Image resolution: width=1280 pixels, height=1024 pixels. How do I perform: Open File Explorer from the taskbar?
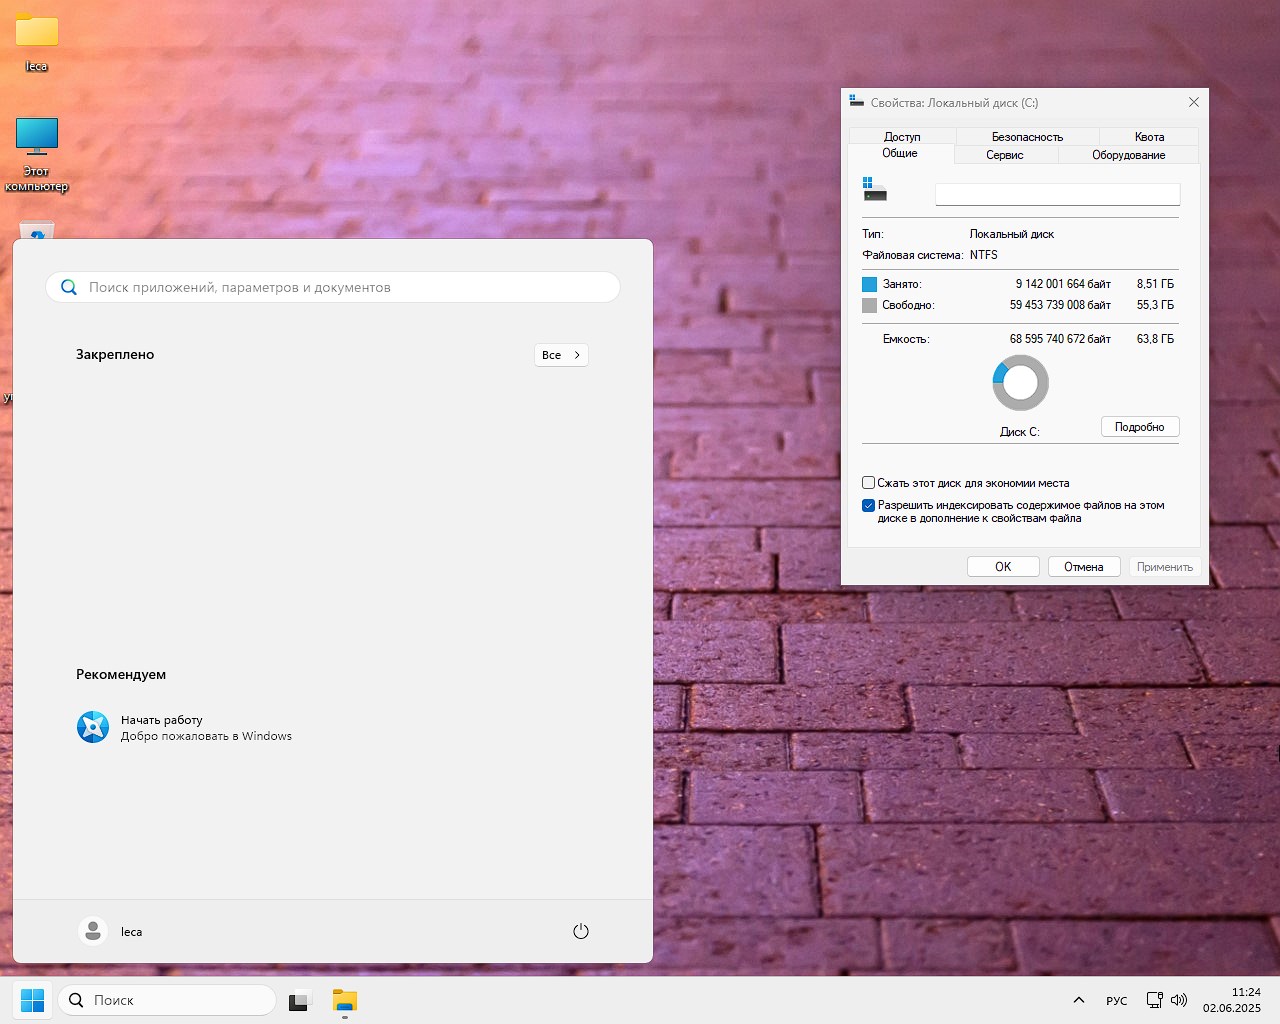tap(345, 1000)
